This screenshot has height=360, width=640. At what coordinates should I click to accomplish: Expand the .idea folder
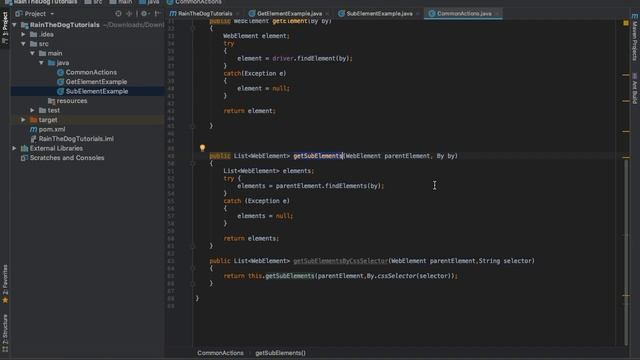tap(24, 34)
